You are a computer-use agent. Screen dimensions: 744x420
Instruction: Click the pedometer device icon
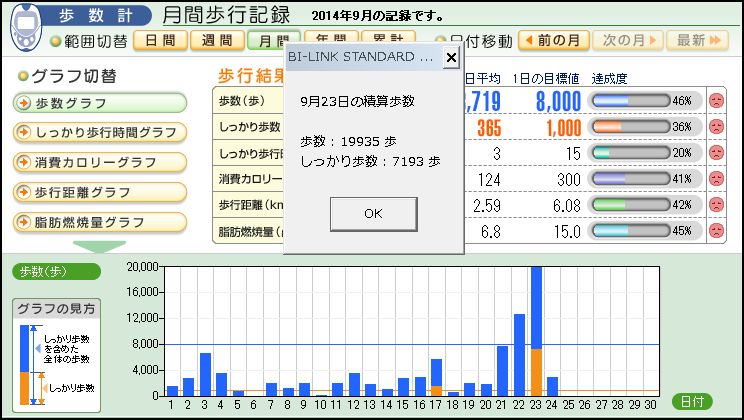coord(26,27)
